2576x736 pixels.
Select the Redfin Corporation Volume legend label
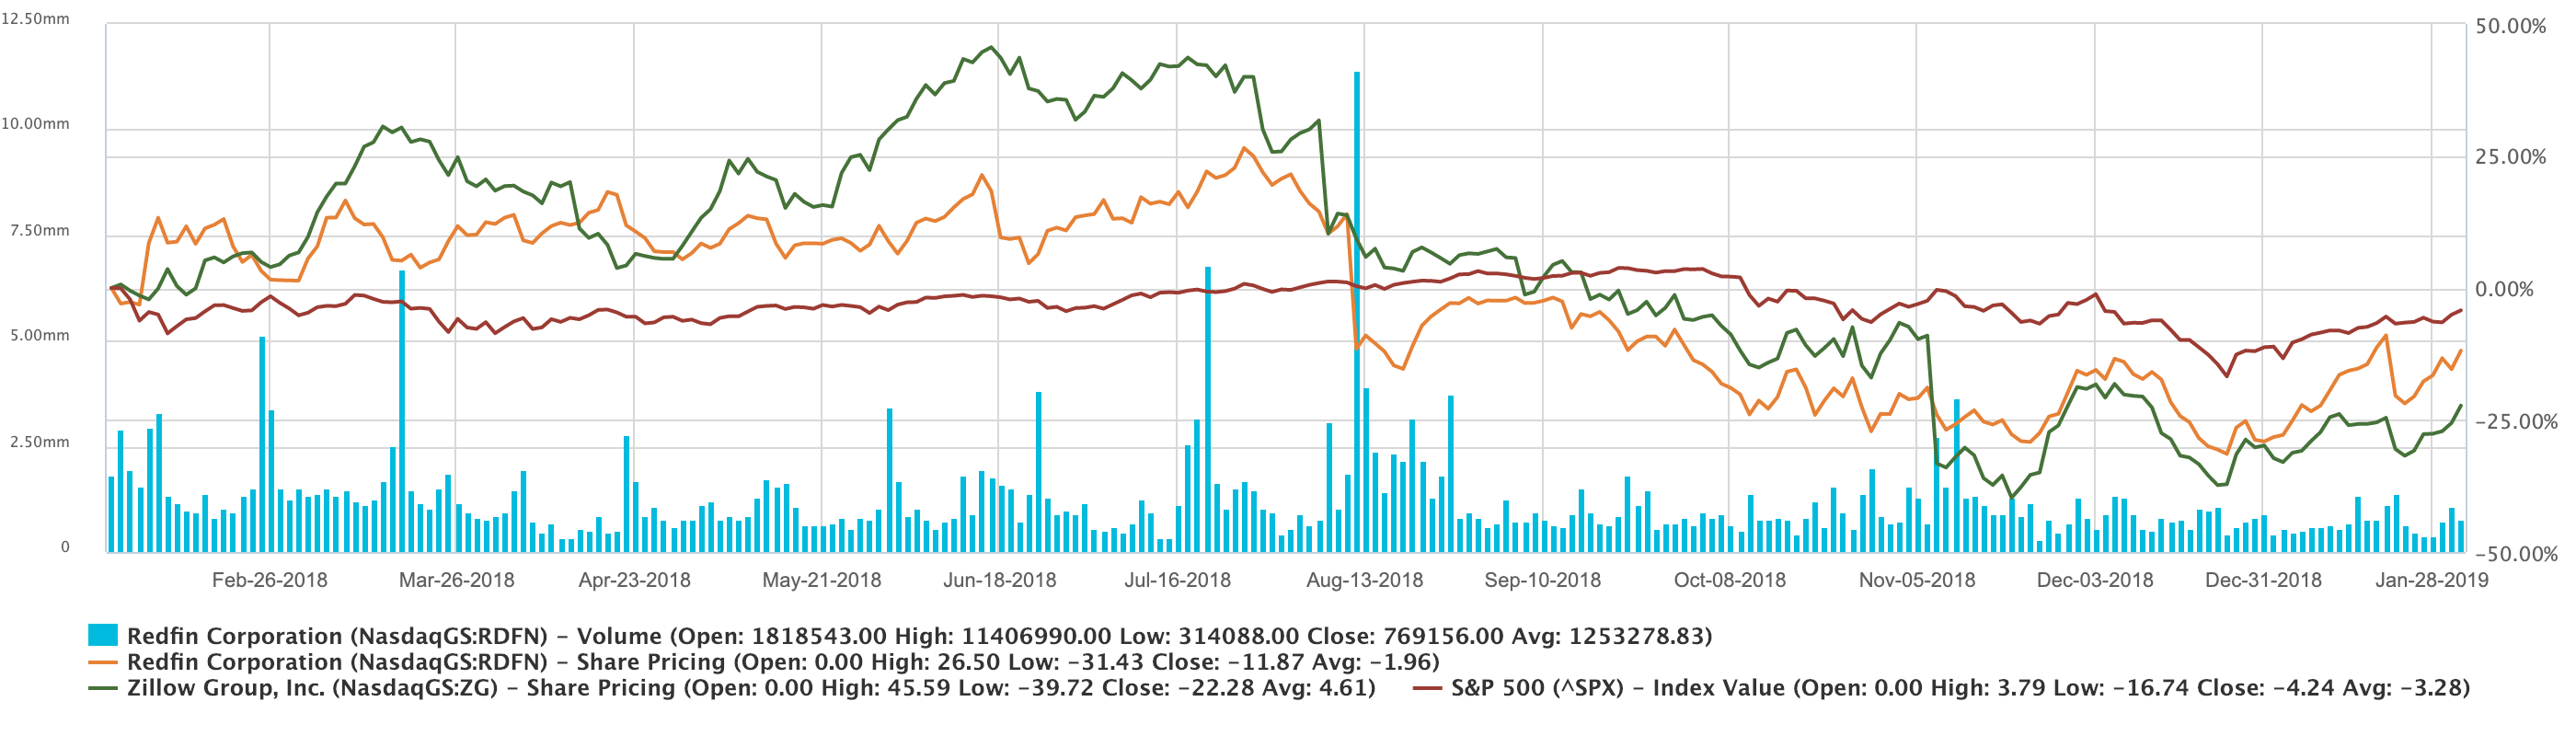click(x=919, y=636)
